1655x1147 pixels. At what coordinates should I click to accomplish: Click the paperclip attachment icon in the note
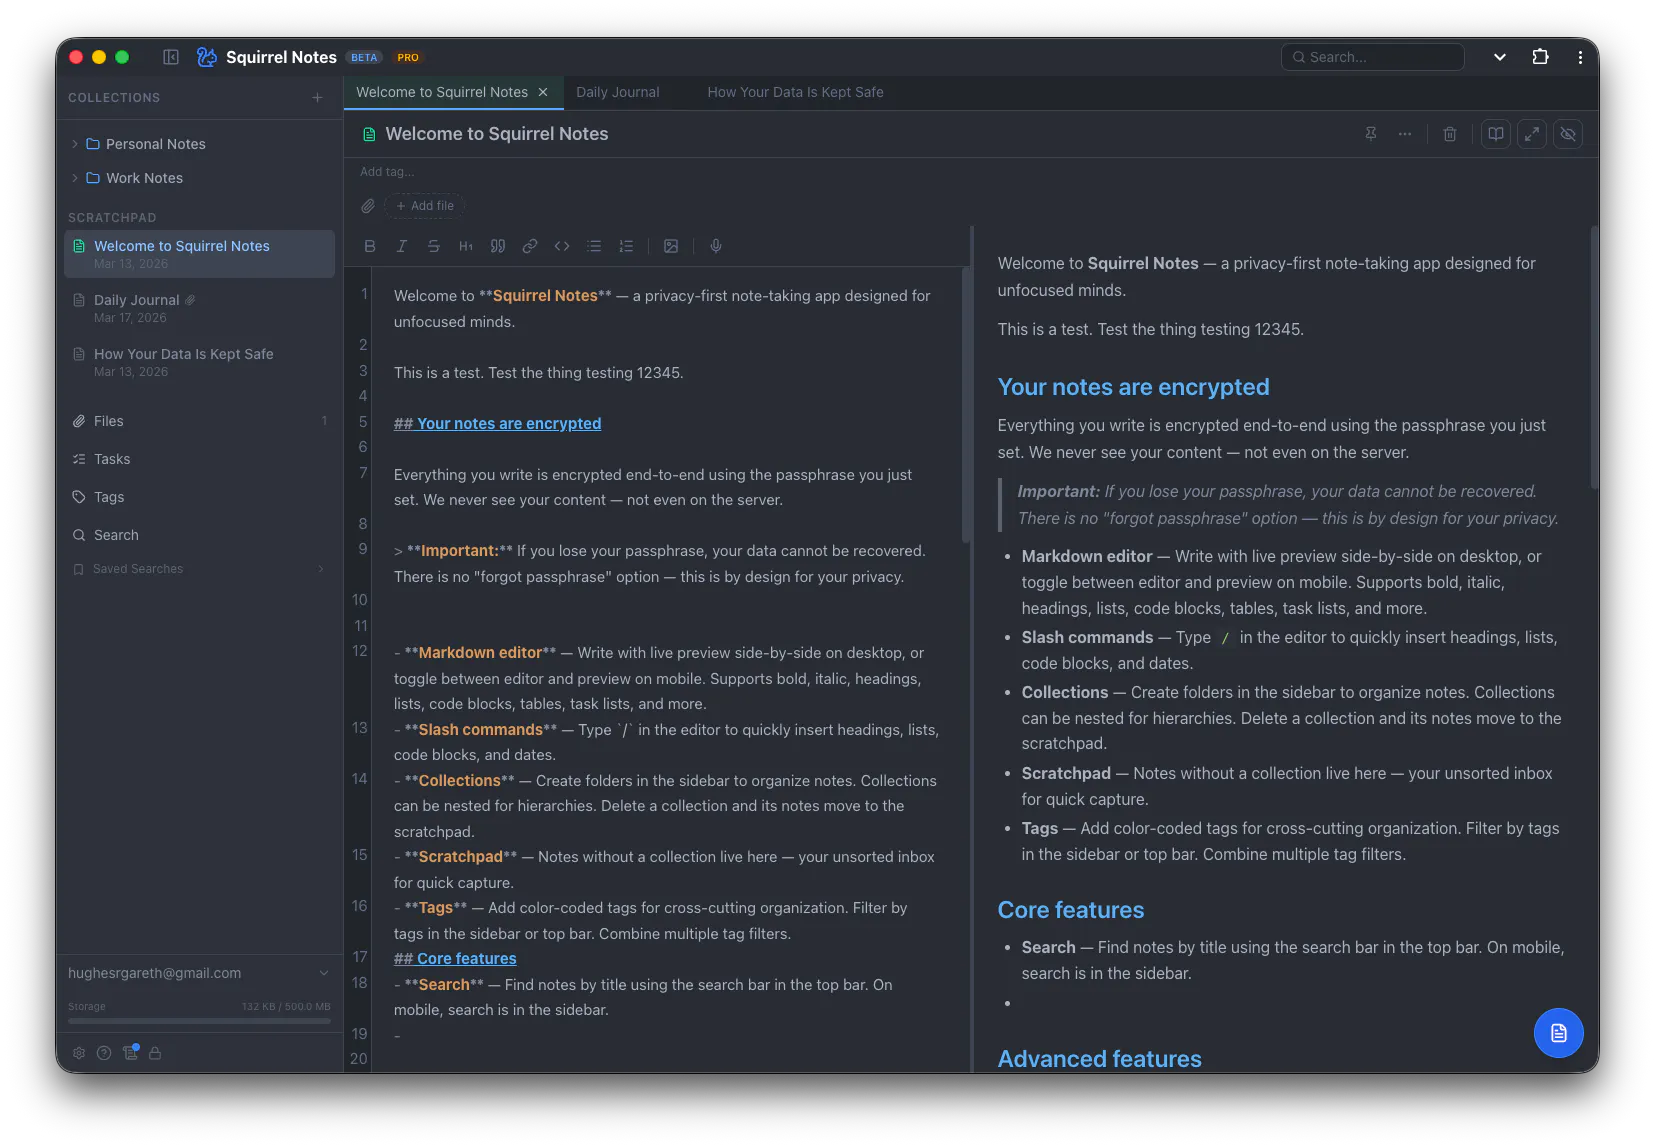[368, 206]
